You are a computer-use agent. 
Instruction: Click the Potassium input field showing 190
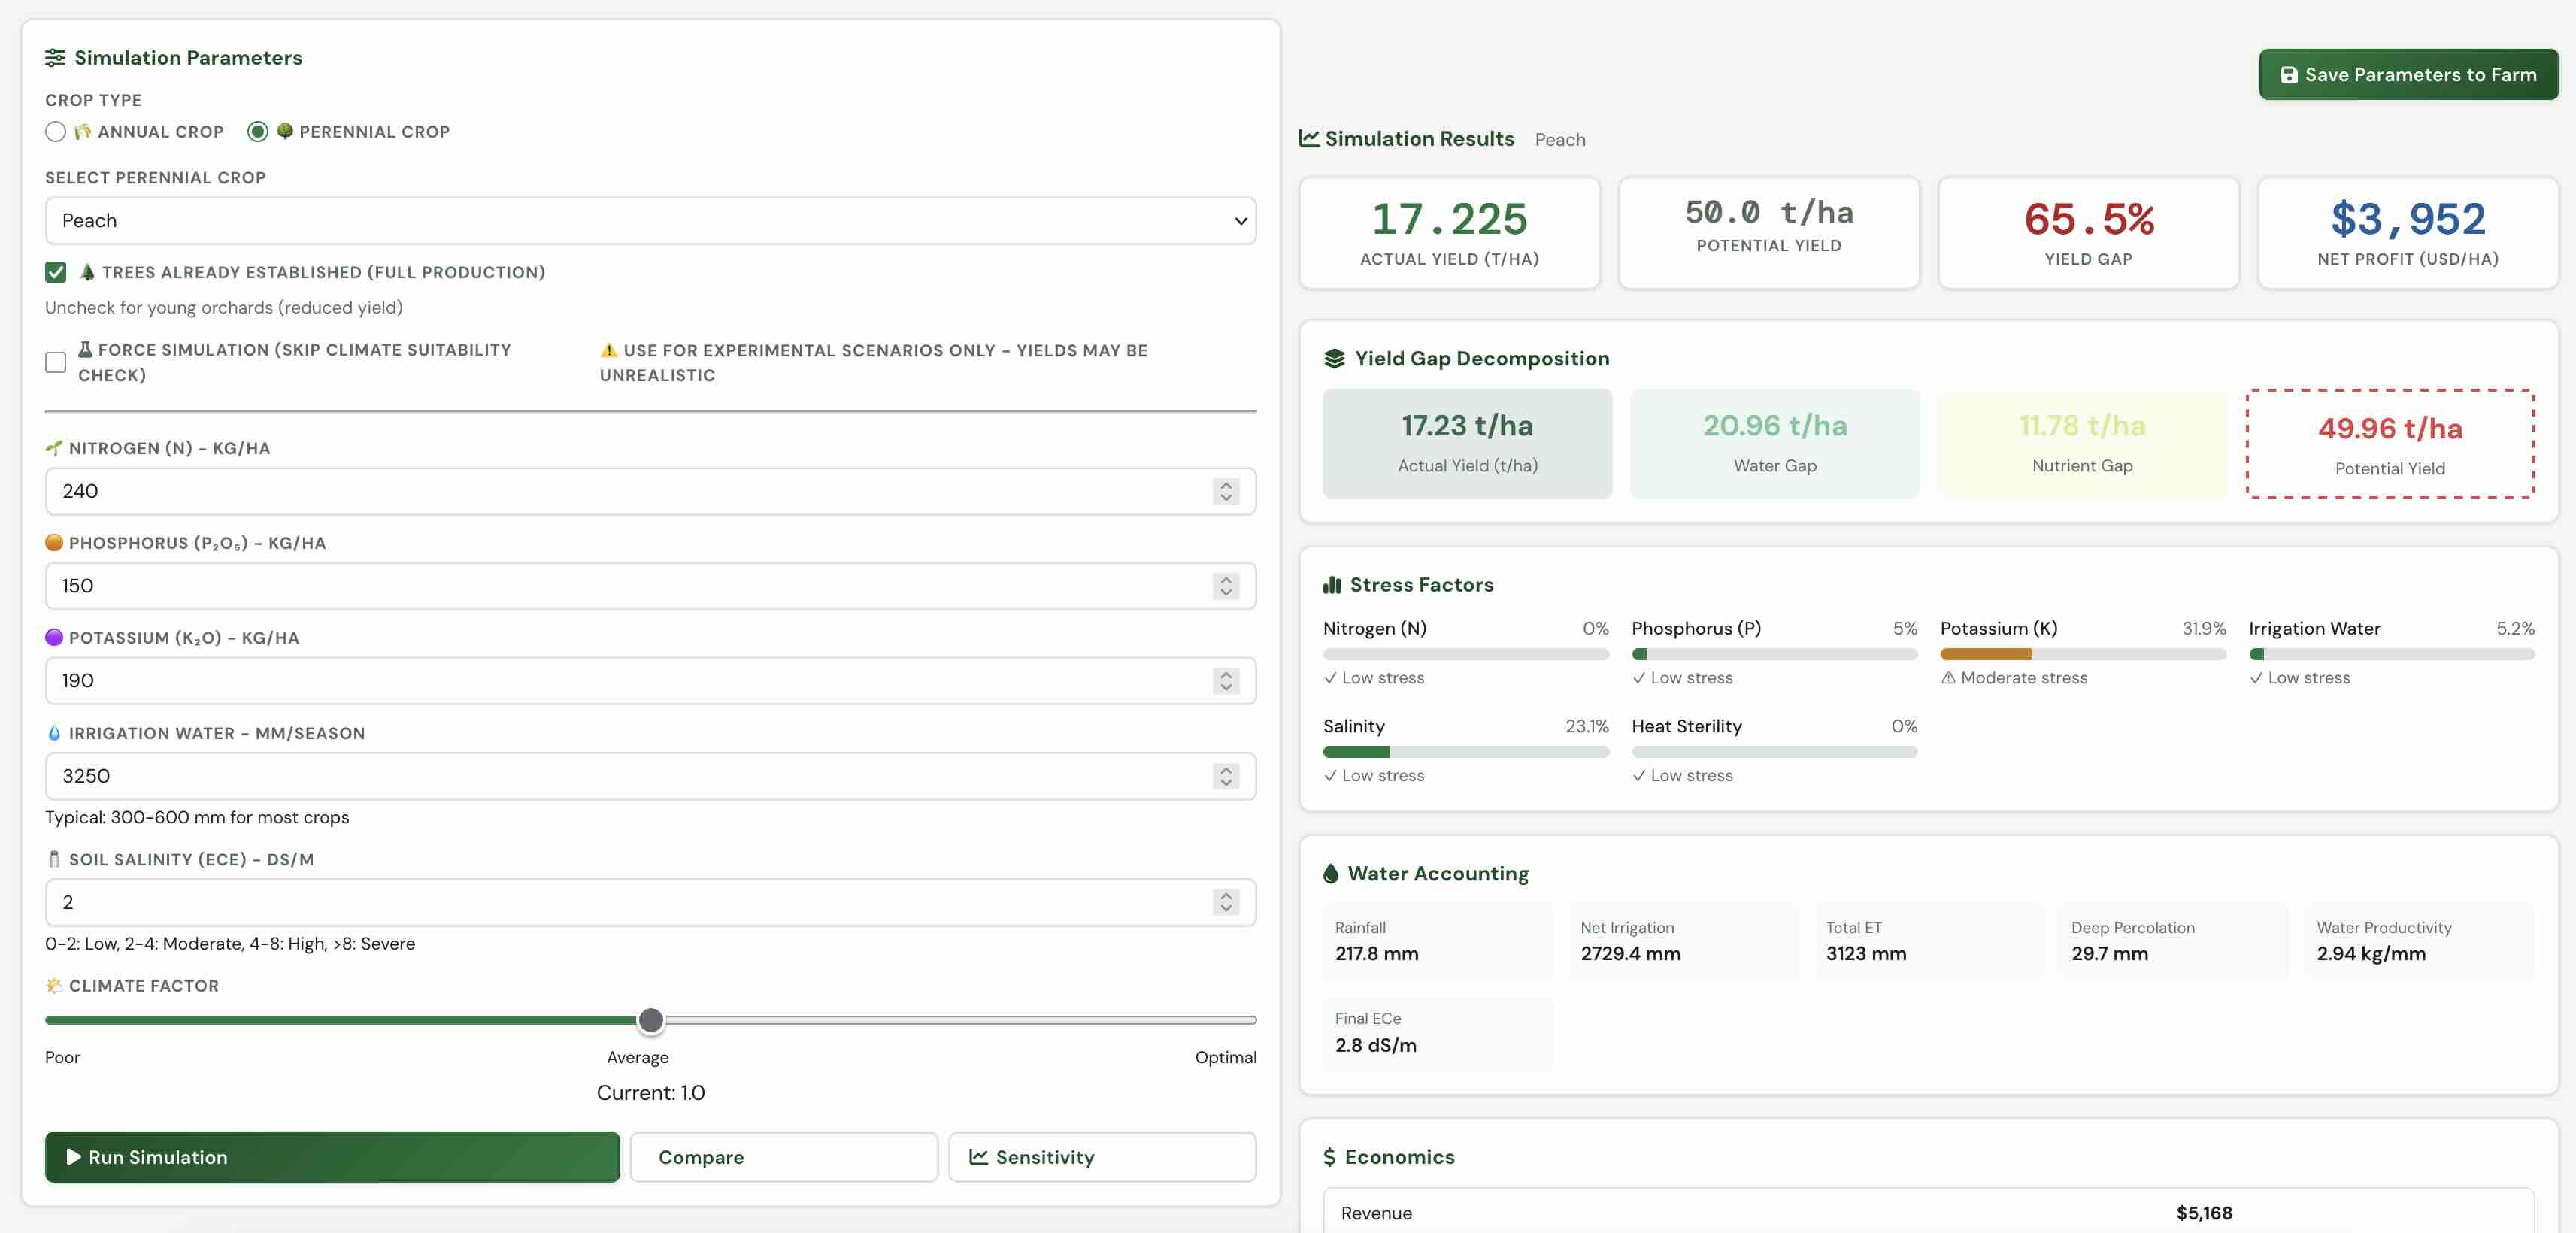[x=651, y=681]
